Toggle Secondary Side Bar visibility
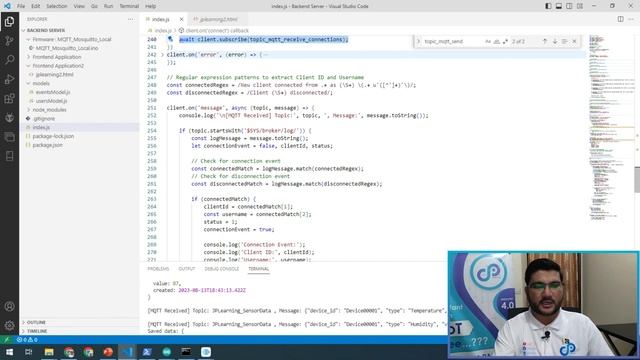 coord(569,6)
